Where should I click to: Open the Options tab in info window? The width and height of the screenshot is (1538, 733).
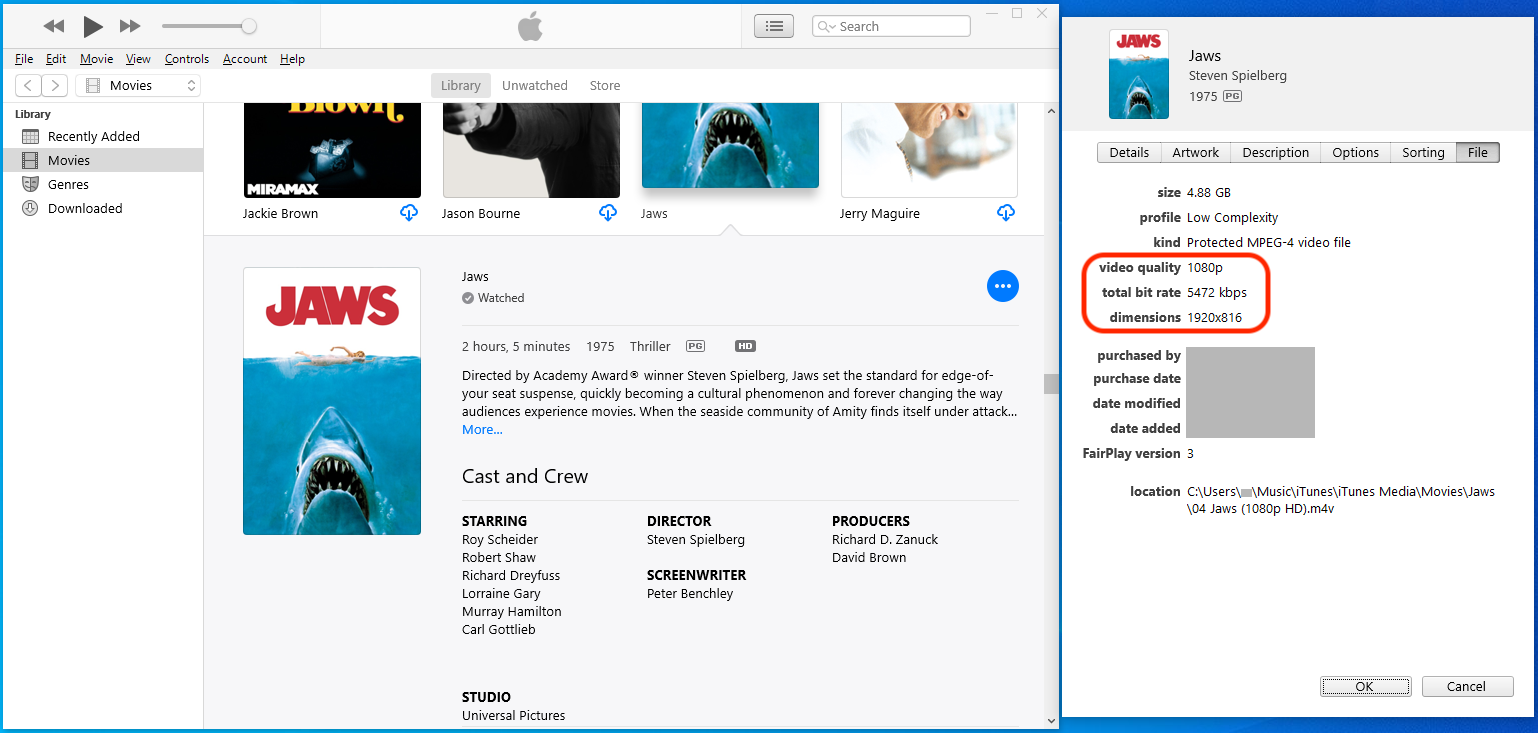tap(1356, 153)
